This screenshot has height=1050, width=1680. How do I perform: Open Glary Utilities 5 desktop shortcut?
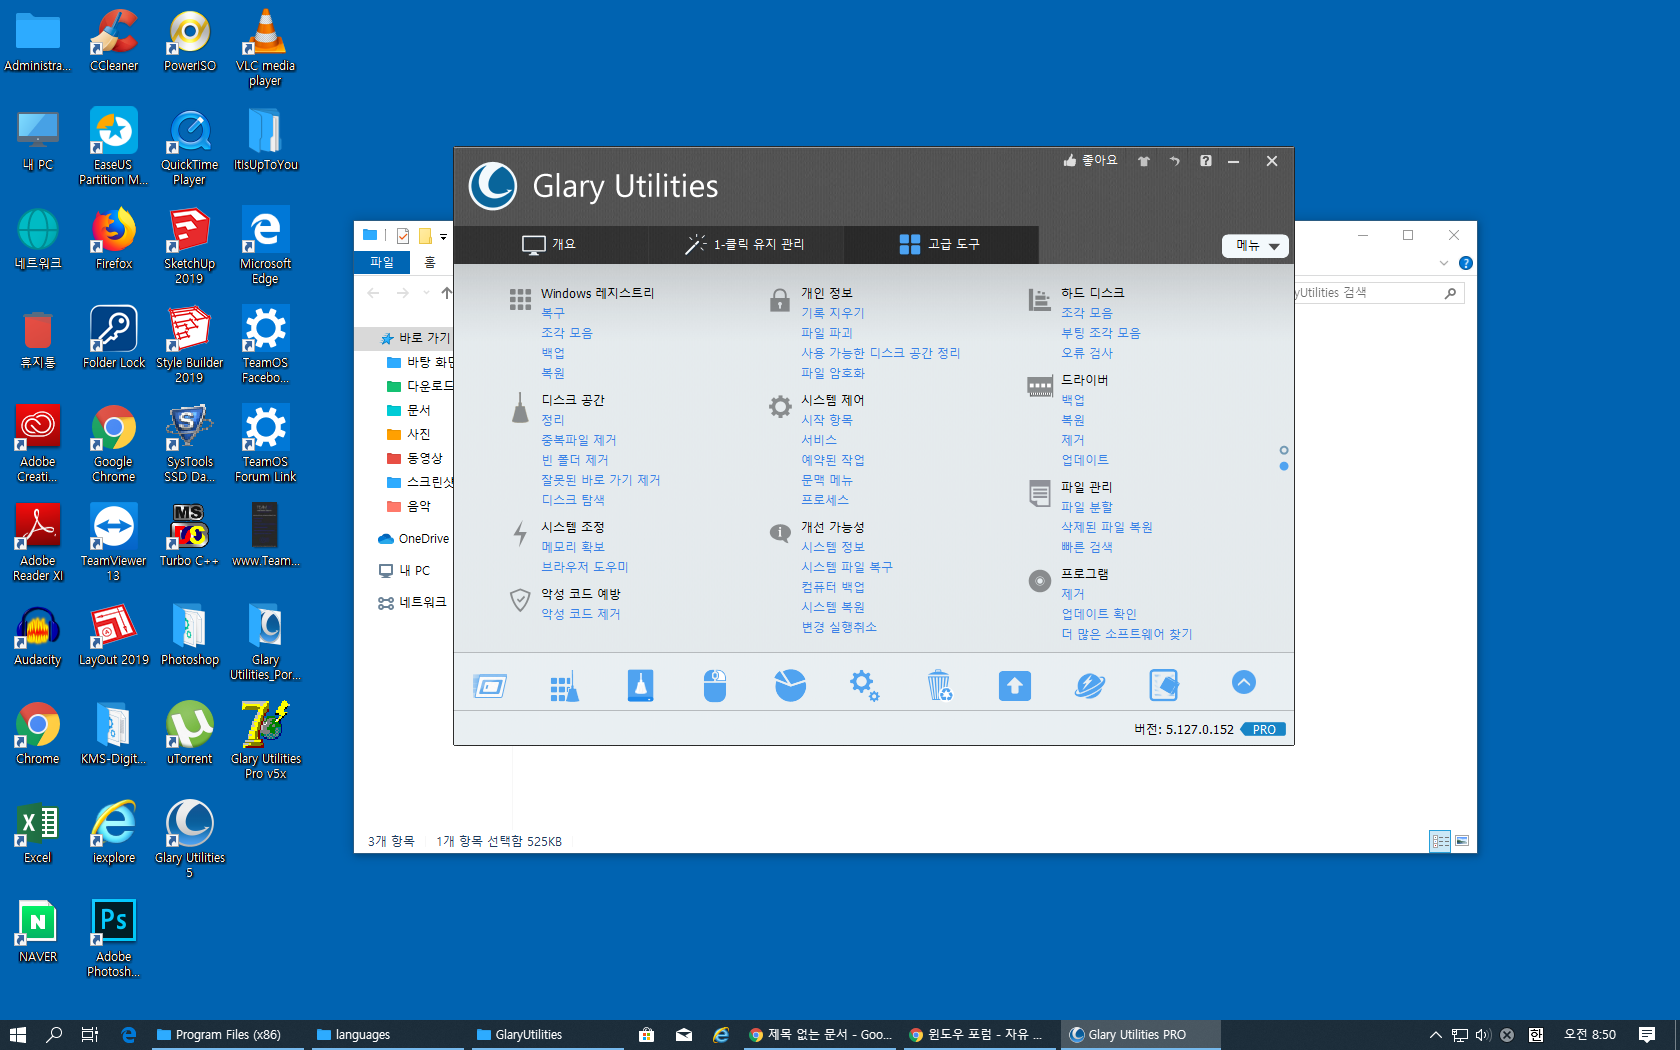(x=189, y=838)
